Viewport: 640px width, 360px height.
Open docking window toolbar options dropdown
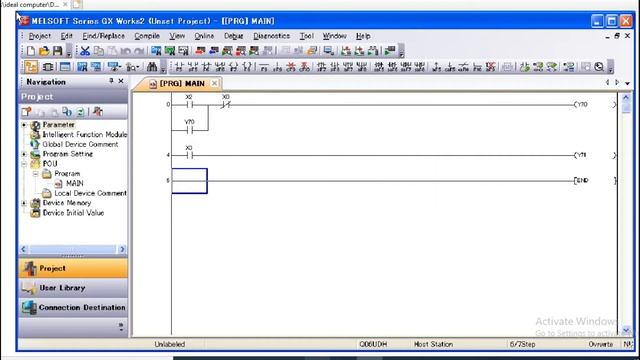tap(163, 67)
